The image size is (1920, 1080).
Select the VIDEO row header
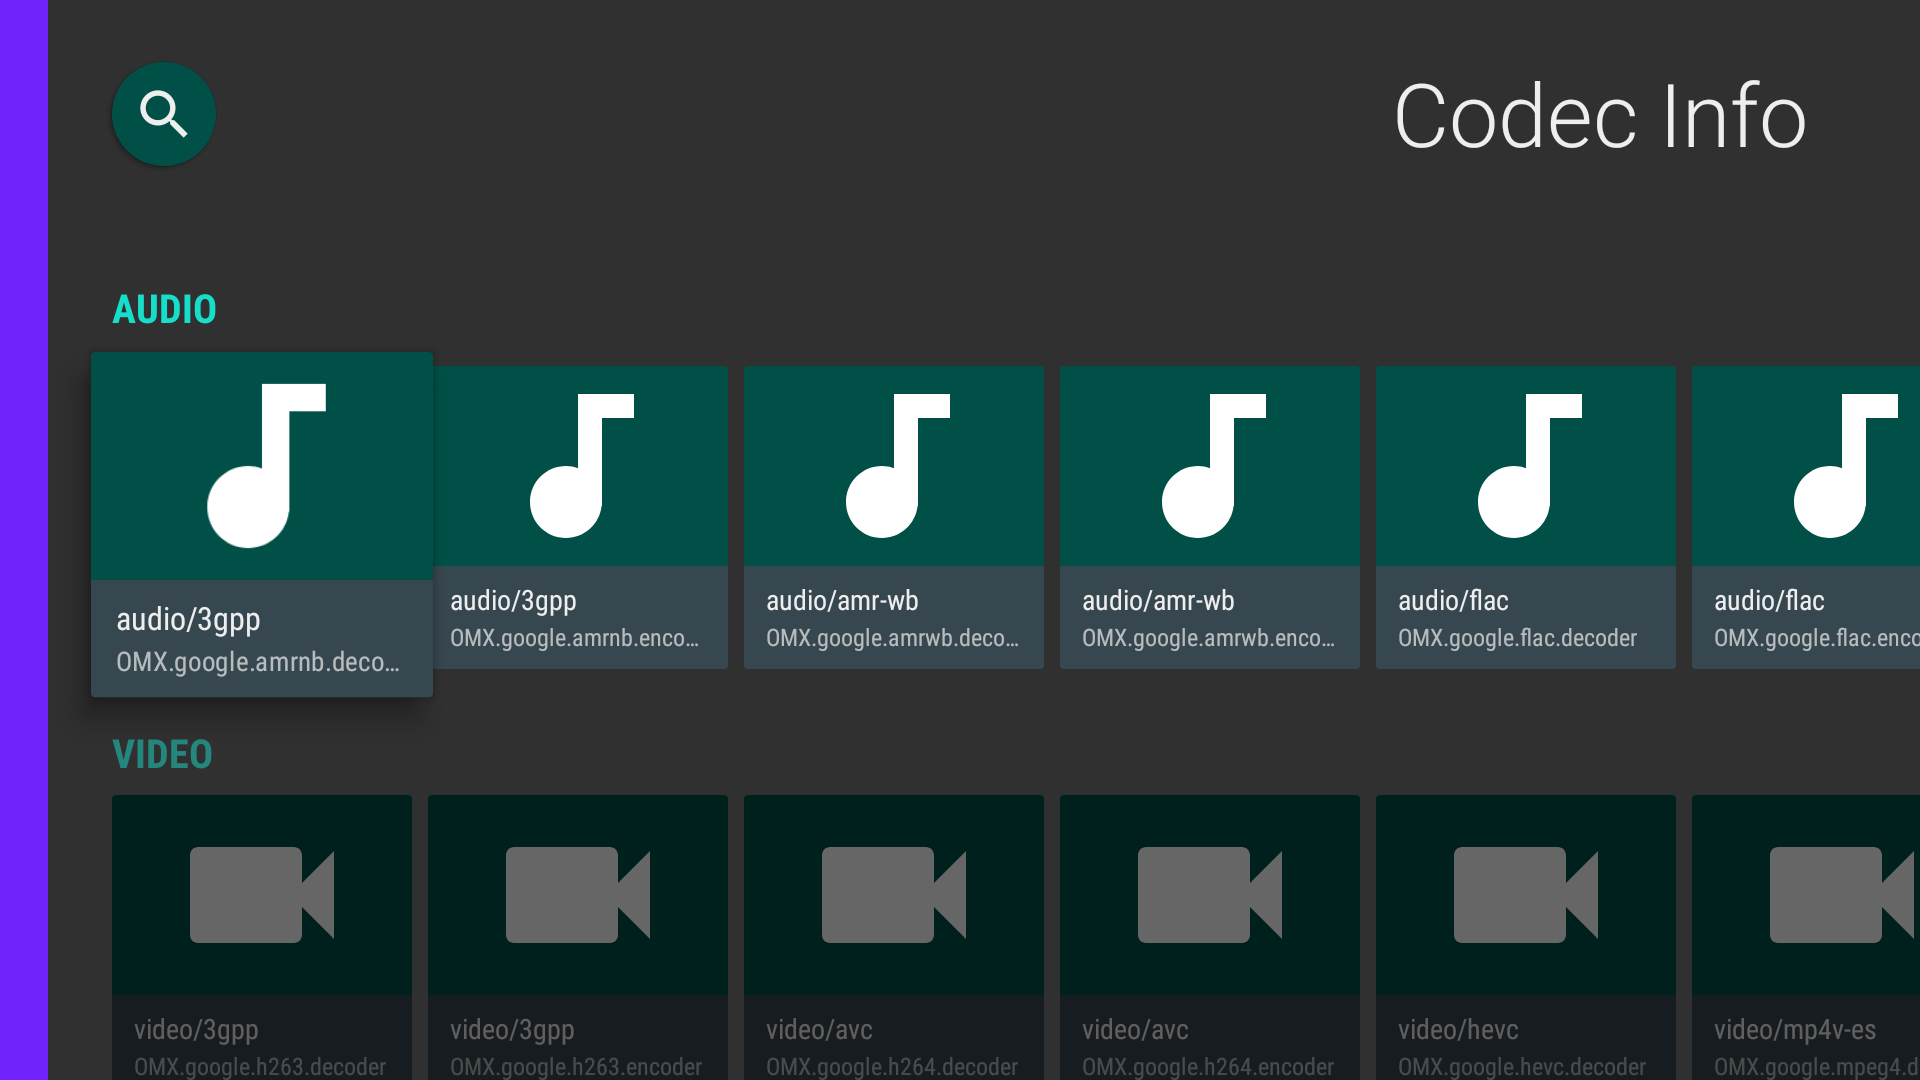point(162,754)
